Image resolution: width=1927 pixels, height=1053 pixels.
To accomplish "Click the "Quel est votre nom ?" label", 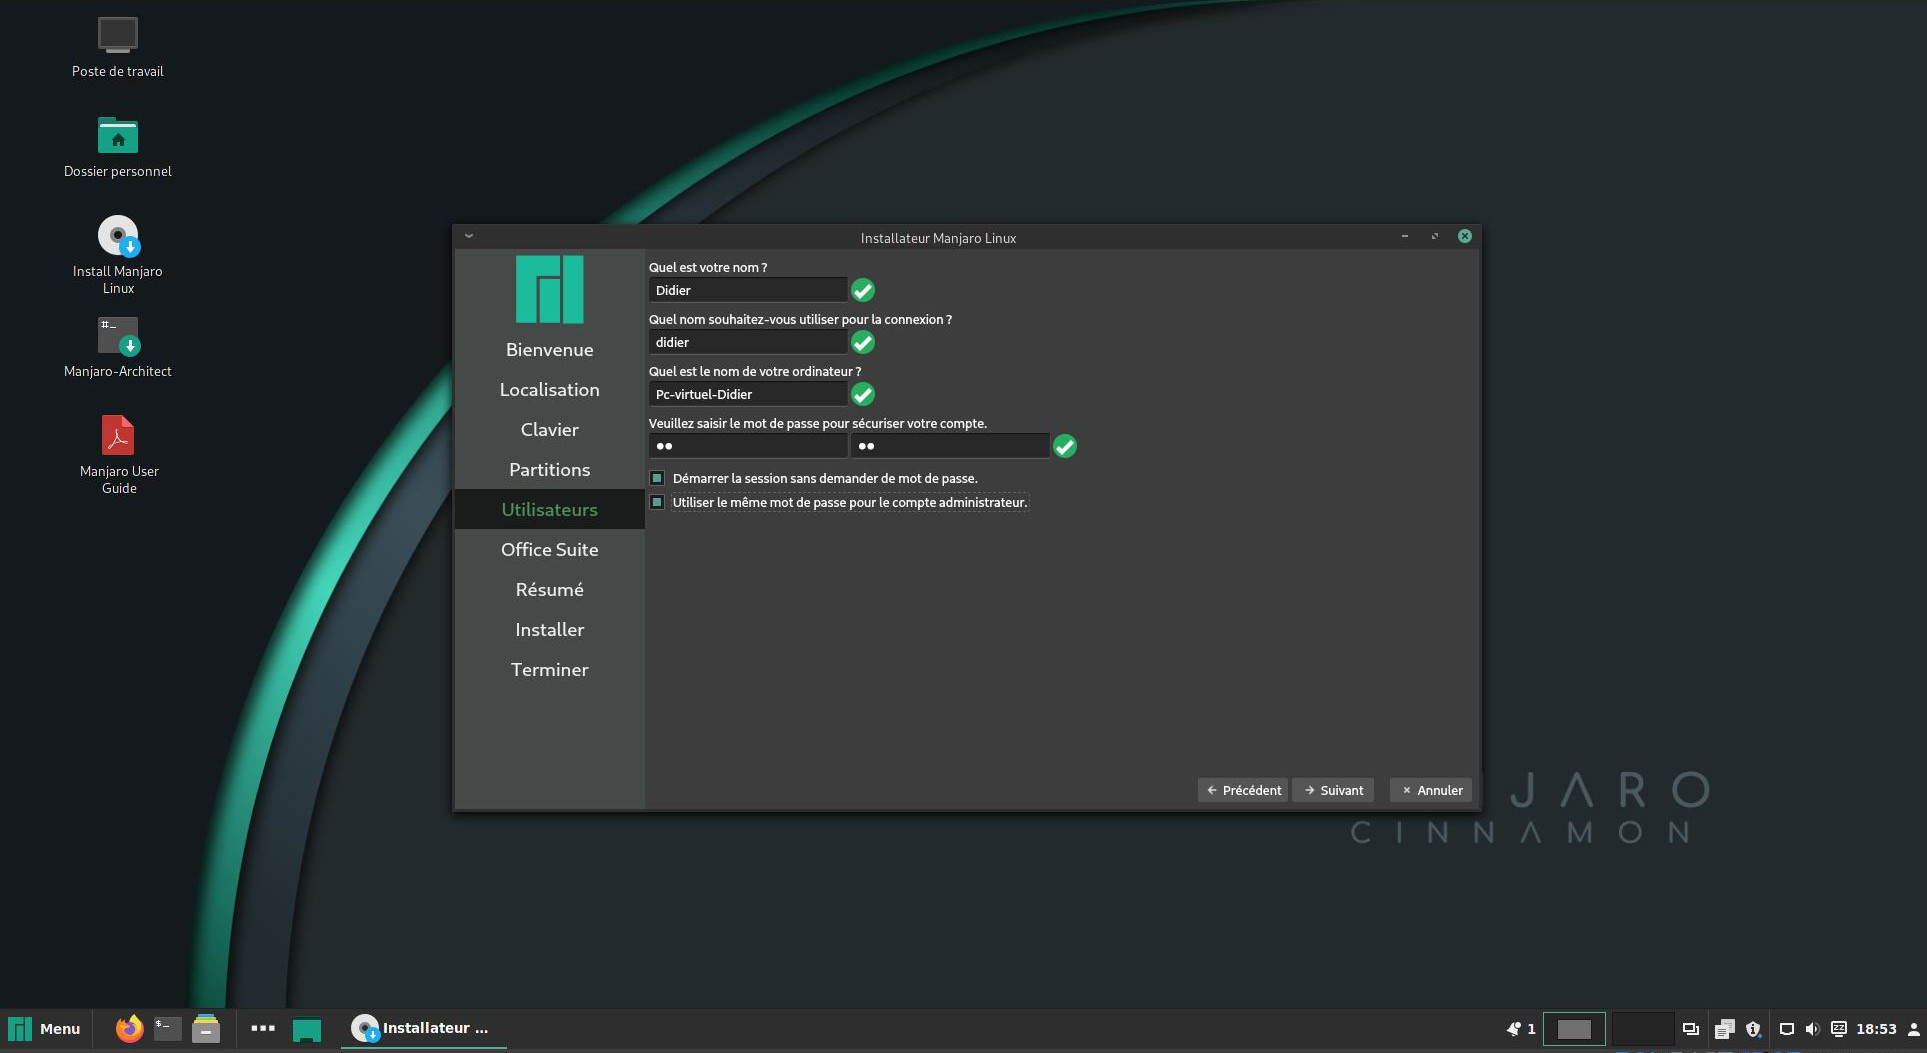I will pos(708,267).
